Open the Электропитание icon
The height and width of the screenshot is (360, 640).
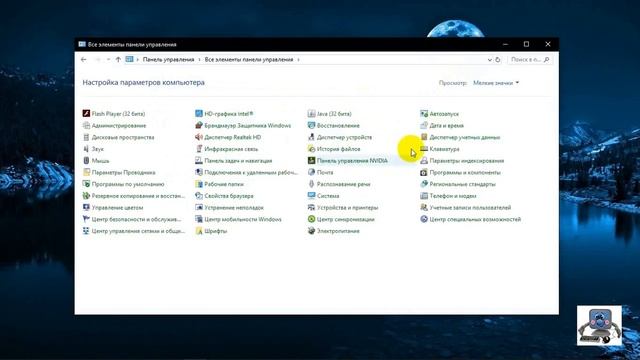pos(311,231)
